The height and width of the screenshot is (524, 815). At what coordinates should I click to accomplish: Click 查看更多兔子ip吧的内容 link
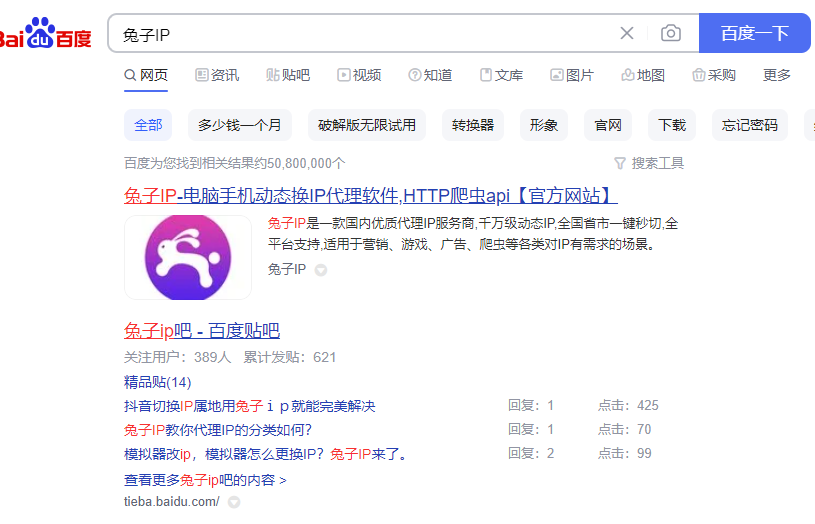(x=205, y=480)
